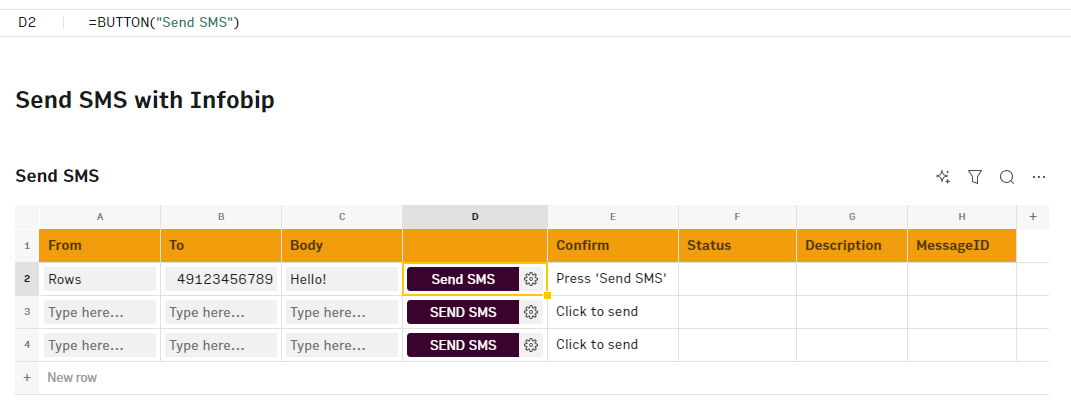Open the table search magnifier icon
This screenshot has width=1071, height=420.
coord(1007,177)
